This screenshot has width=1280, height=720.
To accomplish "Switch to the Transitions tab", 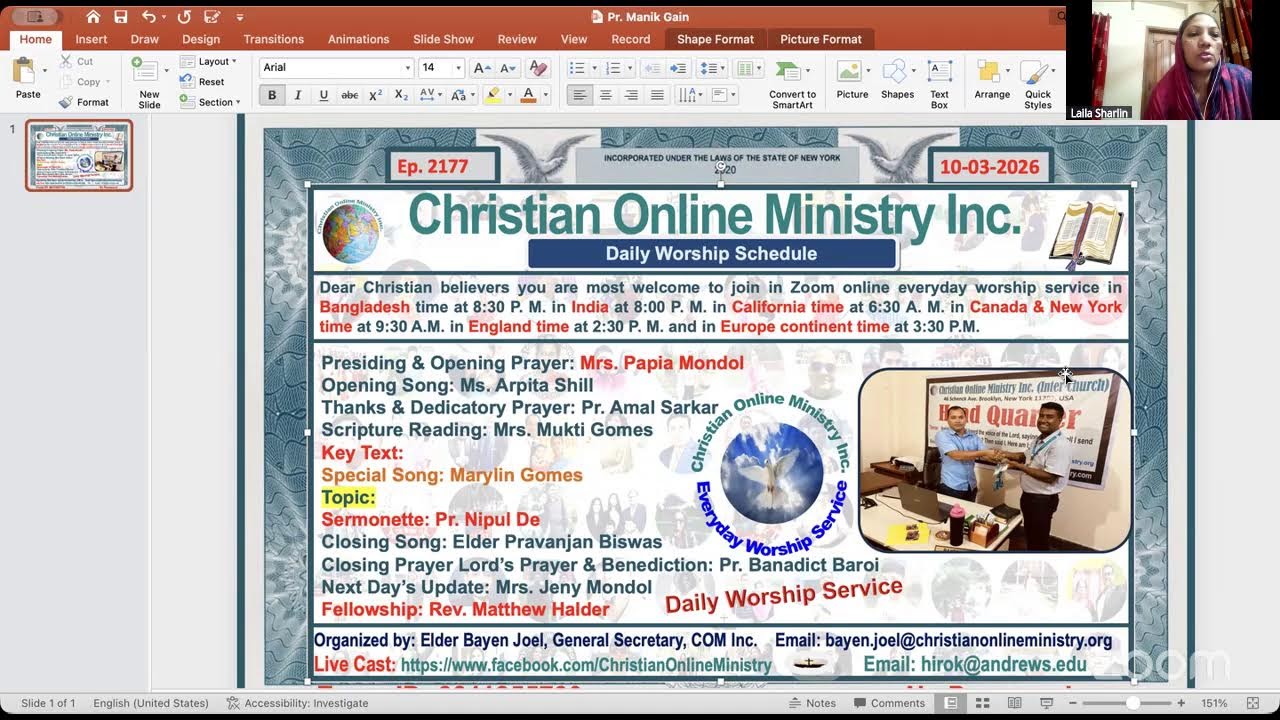I will coord(273,39).
